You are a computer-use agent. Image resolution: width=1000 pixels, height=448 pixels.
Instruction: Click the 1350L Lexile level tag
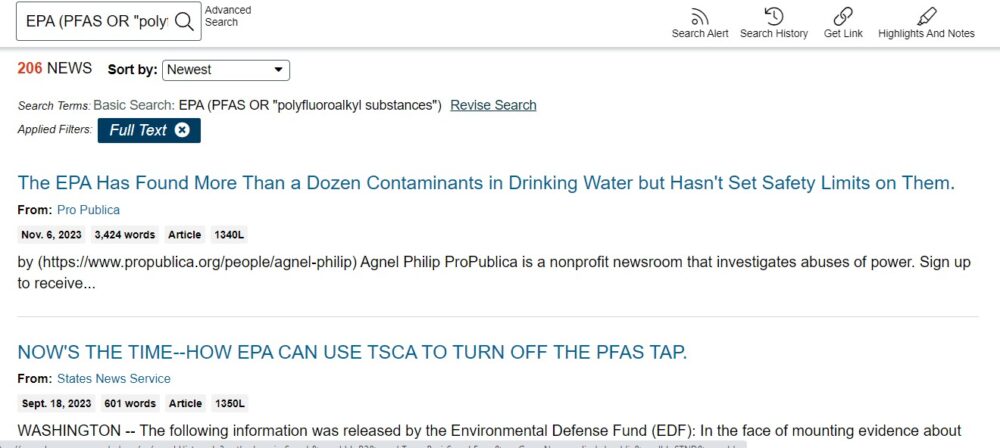pos(230,403)
